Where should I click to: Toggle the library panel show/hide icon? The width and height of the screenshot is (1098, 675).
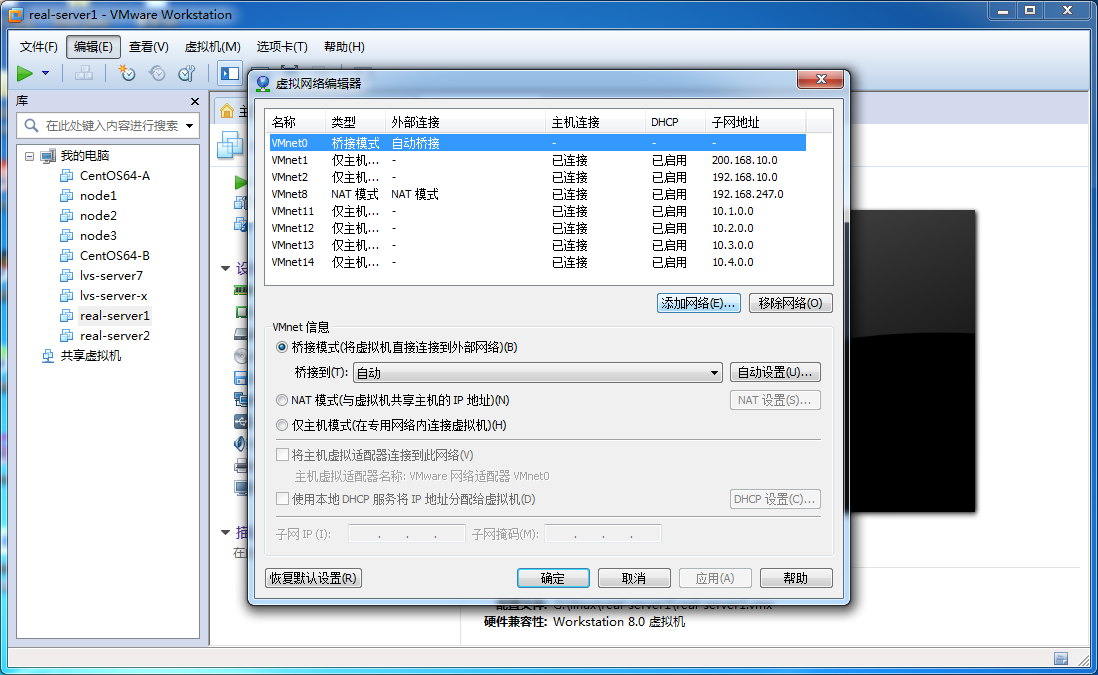229,73
